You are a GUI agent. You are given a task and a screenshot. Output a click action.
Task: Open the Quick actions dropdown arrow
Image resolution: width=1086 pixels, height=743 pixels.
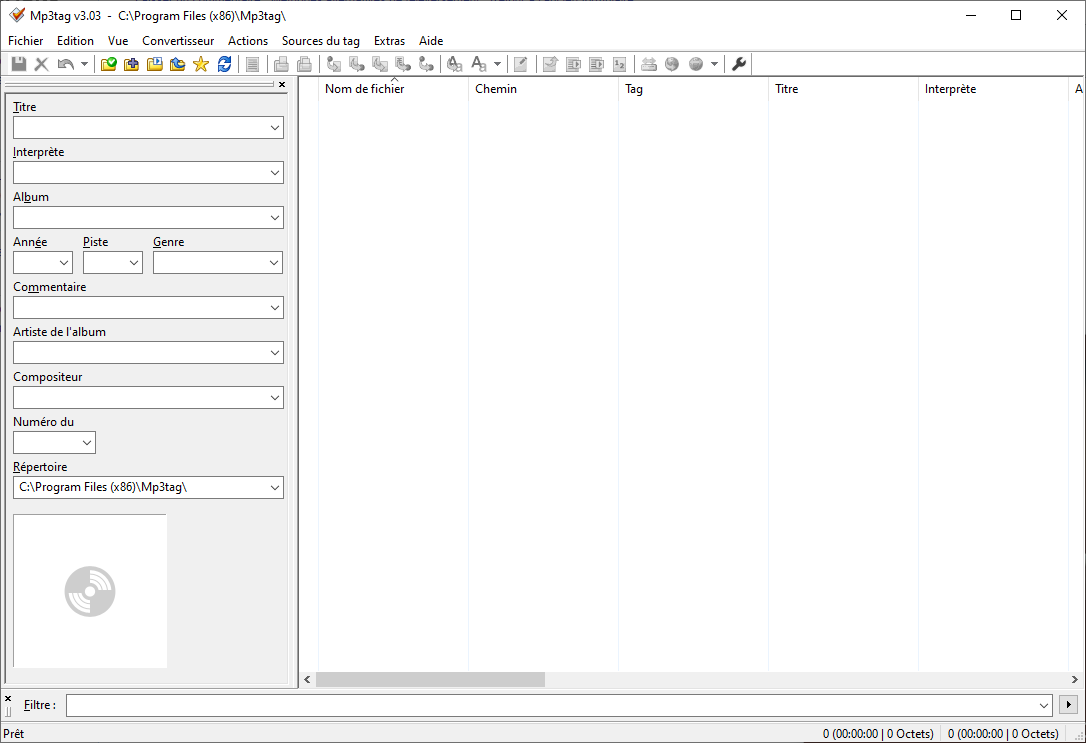coord(497,64)
